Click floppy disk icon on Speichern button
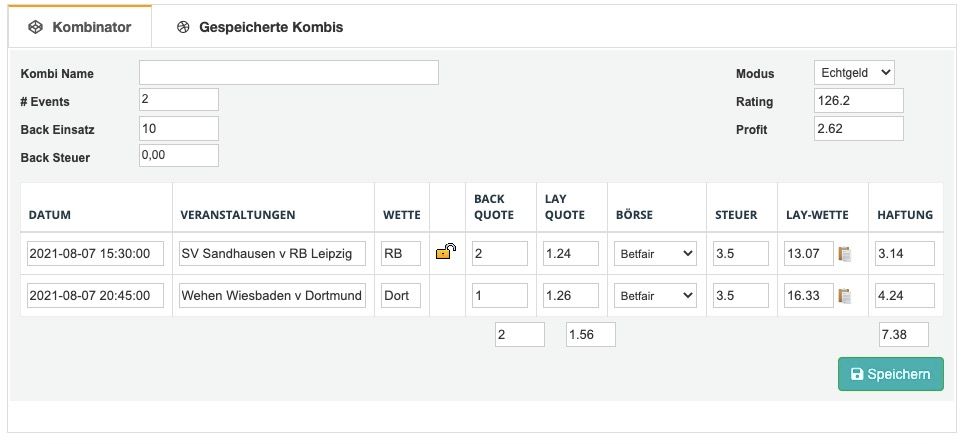963x444 pixels. point(857,374)
